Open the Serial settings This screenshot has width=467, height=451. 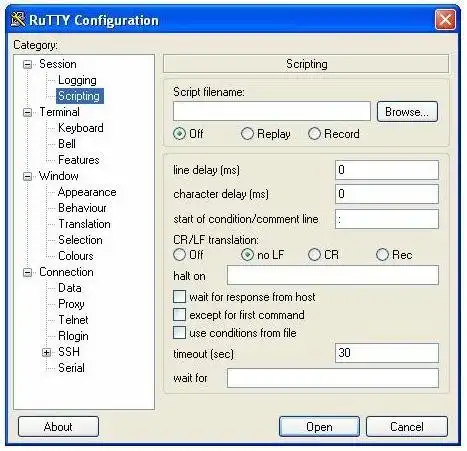point(71,368)
